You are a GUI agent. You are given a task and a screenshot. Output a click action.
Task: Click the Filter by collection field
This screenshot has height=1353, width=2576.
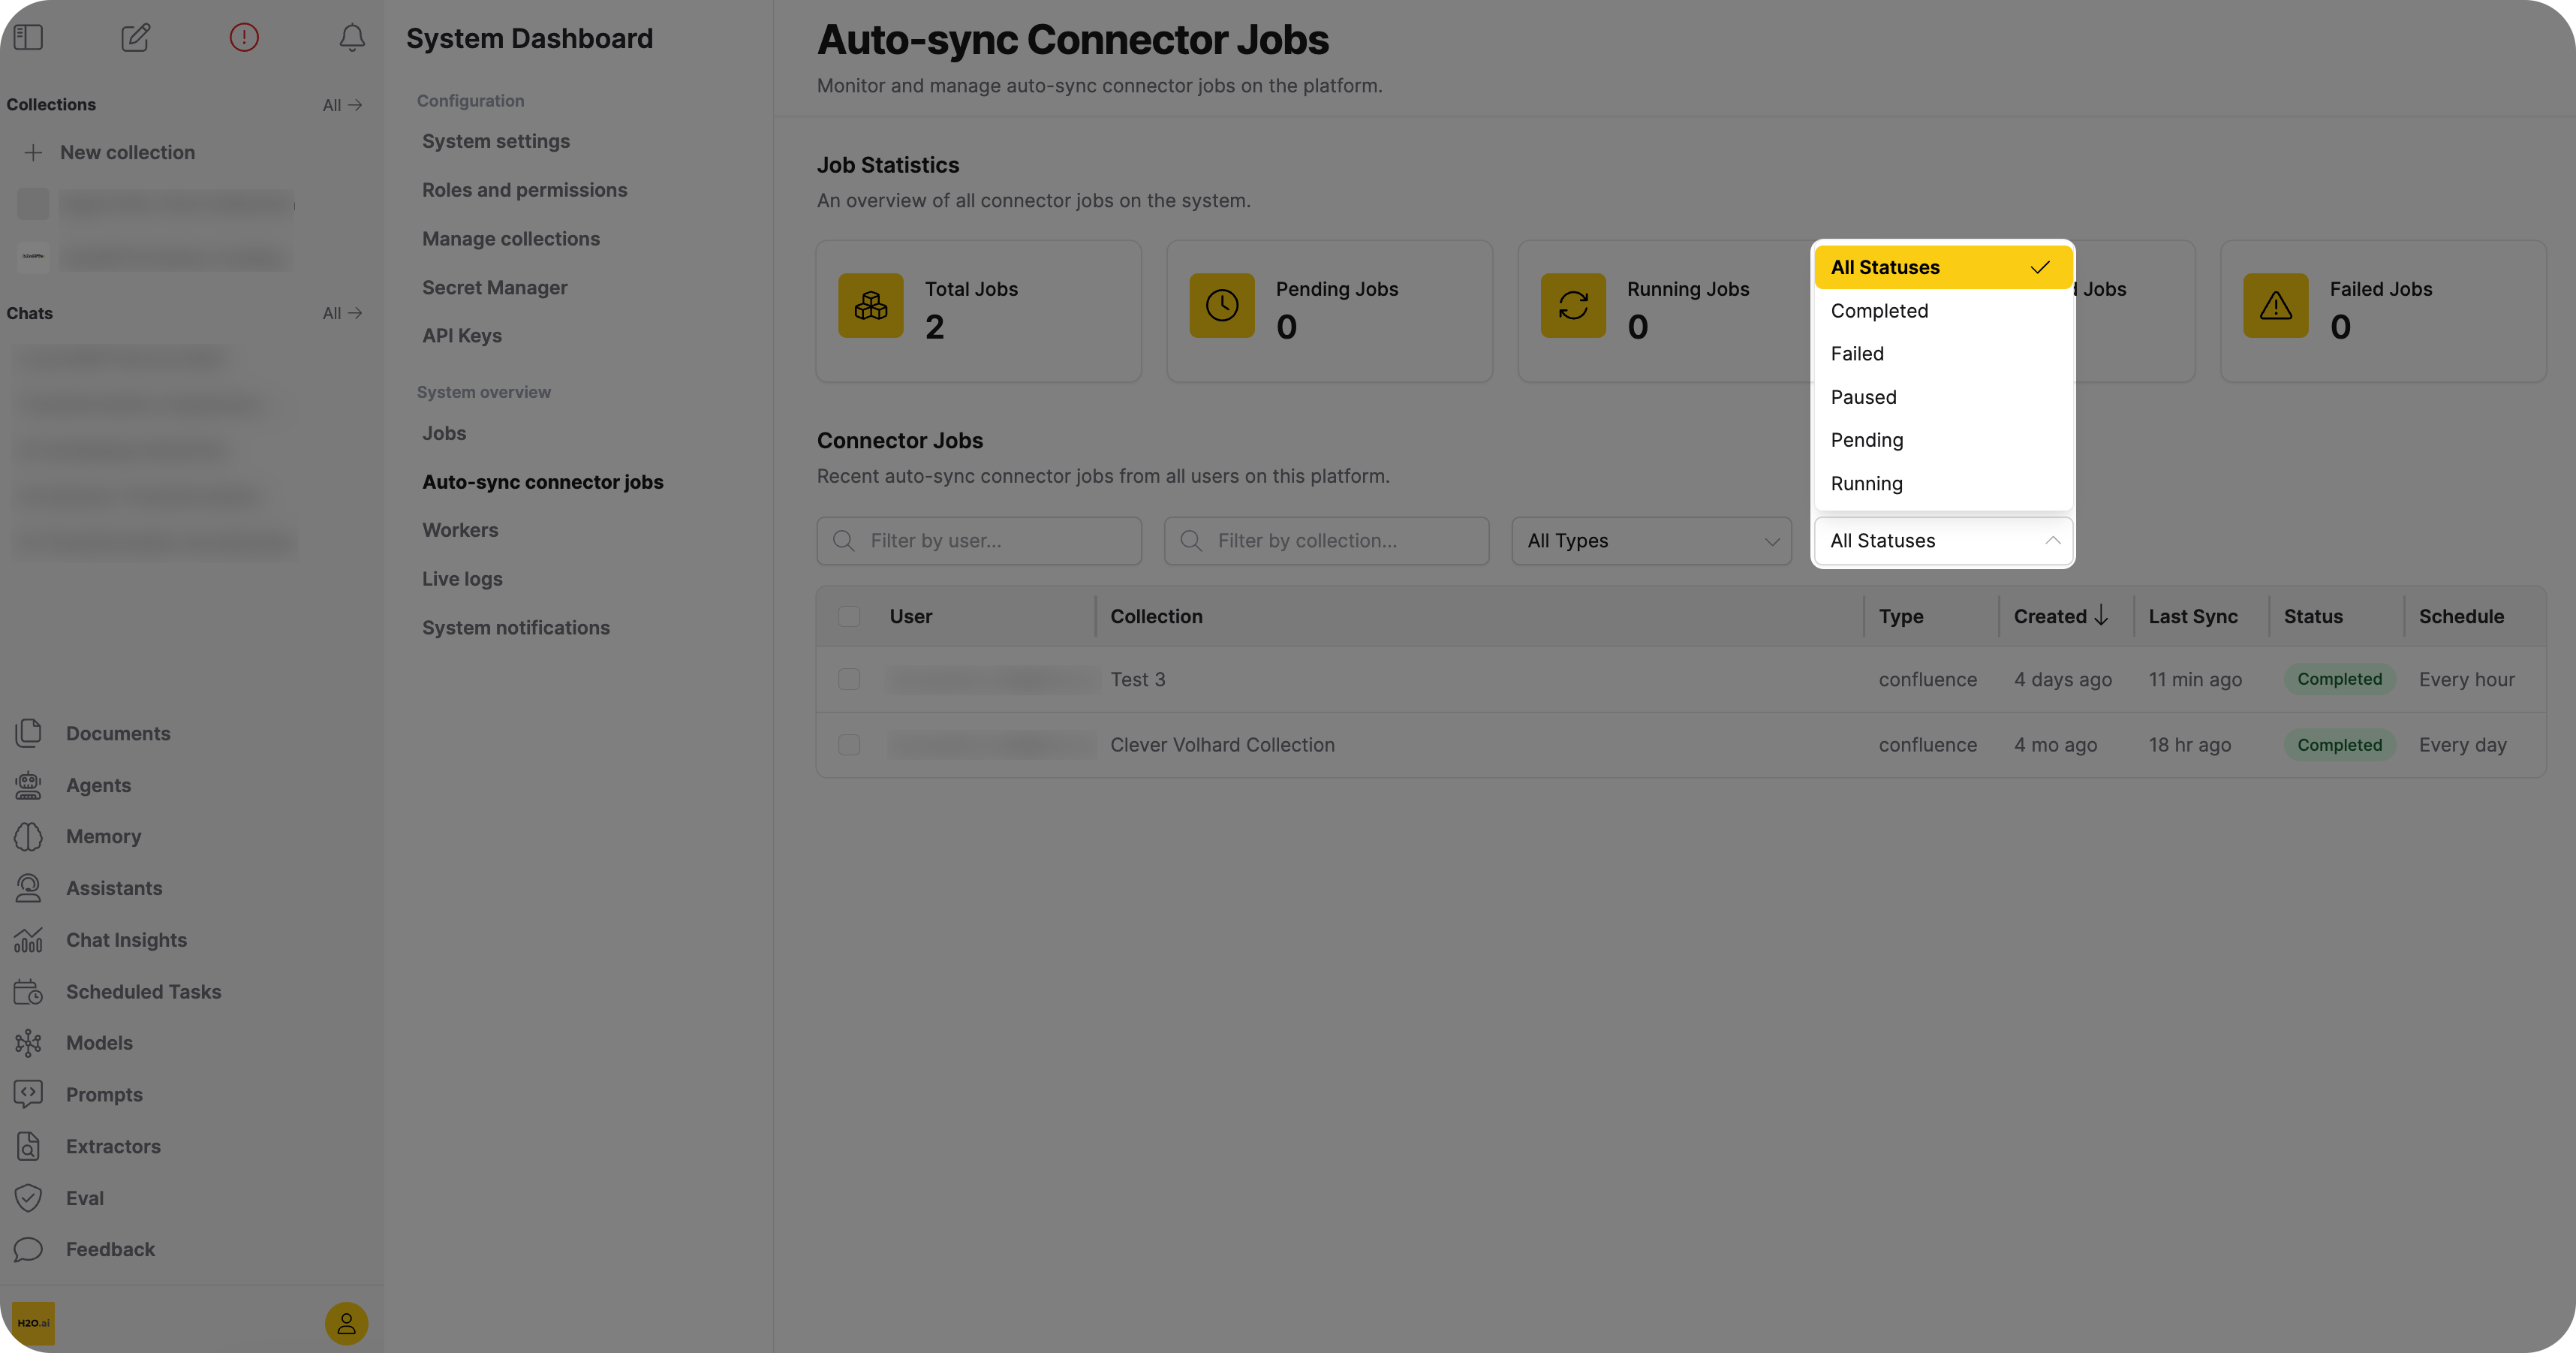click(x=1326, y=541)
